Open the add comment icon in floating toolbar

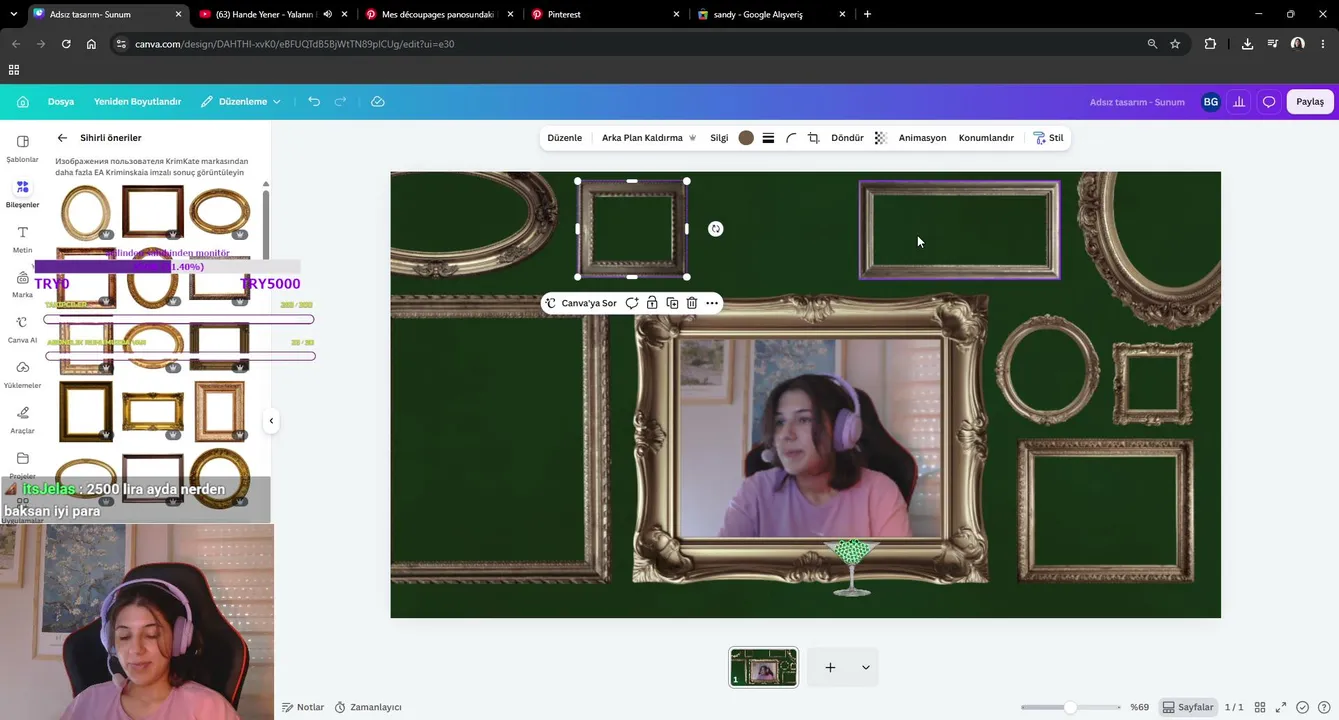point(632,303)
